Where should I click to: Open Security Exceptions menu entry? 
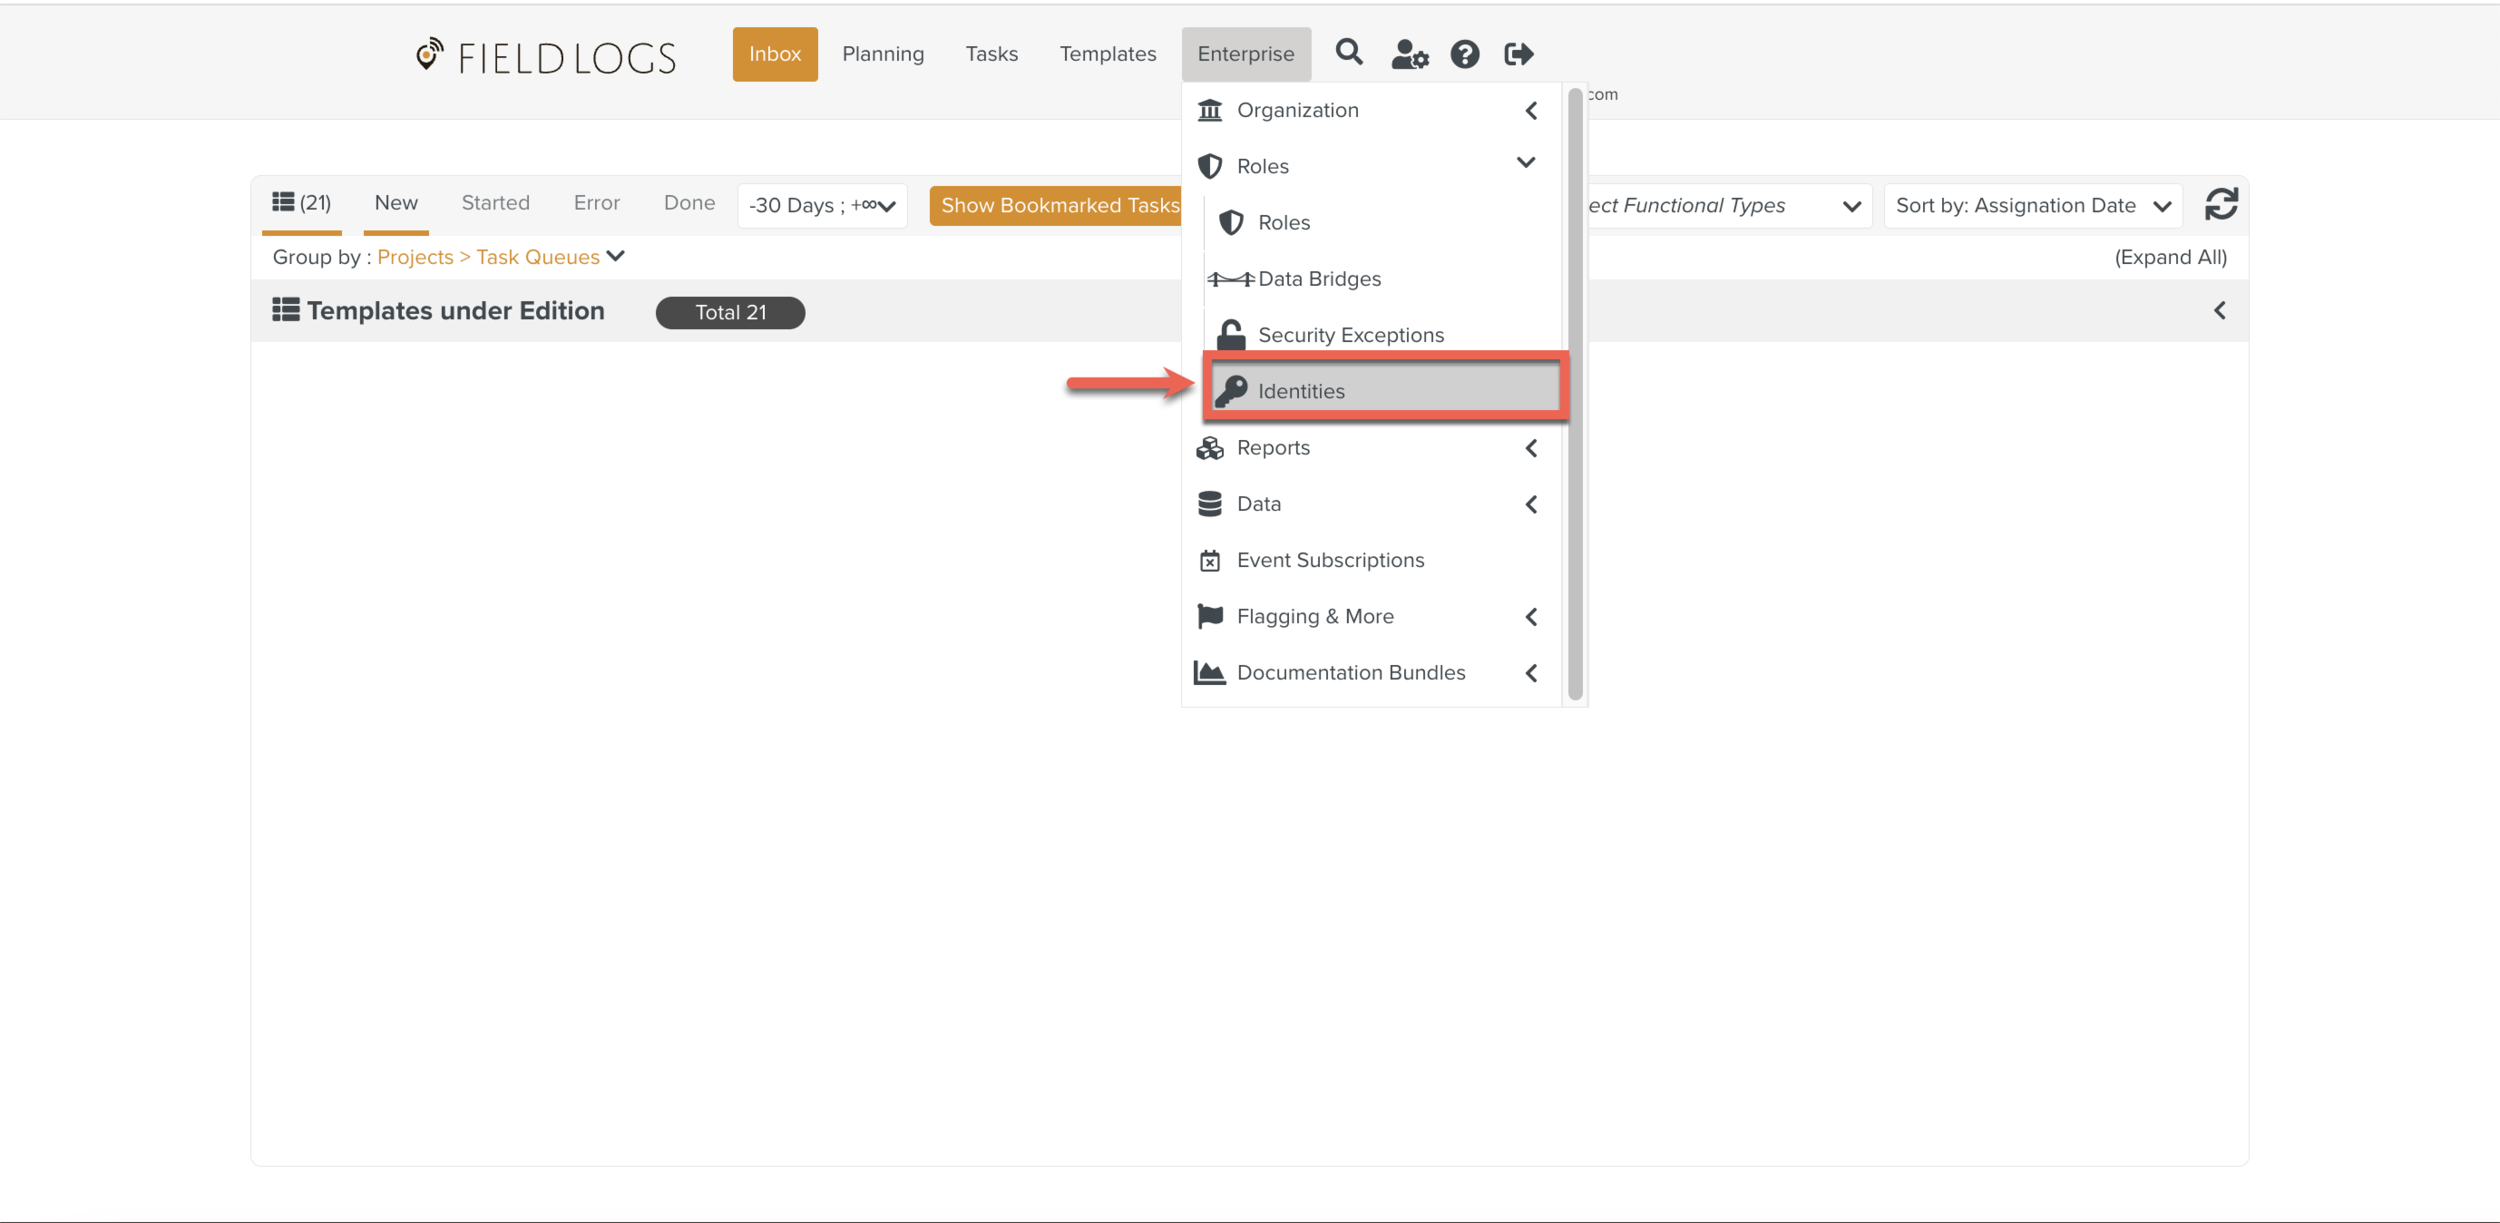(1350, 335)
